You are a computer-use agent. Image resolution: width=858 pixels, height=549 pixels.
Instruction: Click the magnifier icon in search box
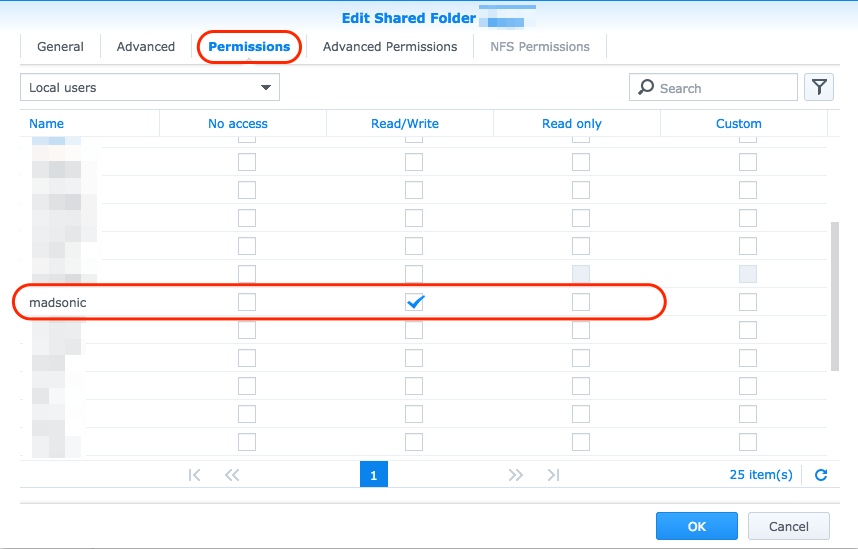(x=646, y=87)
